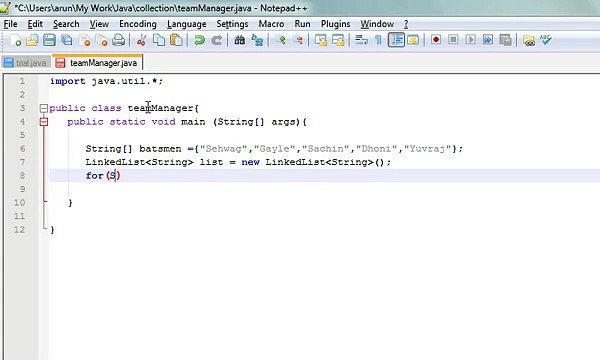Click the word "batsmen" on line 6
This screenshot has width=600, height=360.
click(160, 148)
